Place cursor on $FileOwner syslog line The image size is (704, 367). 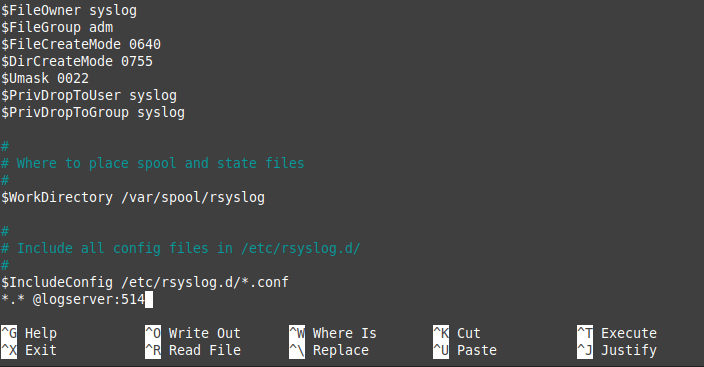pos(69,10)
